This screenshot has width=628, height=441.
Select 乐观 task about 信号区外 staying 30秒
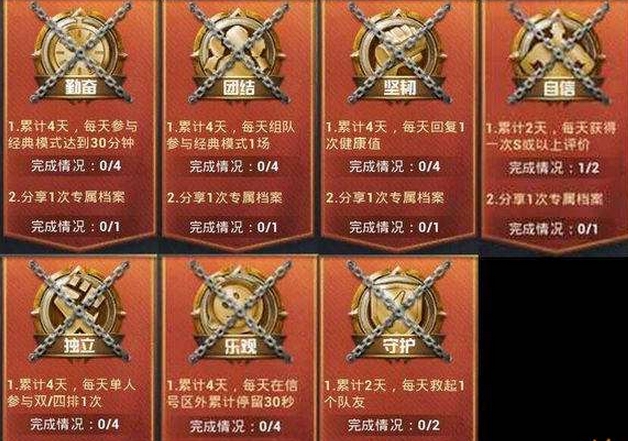232,394
